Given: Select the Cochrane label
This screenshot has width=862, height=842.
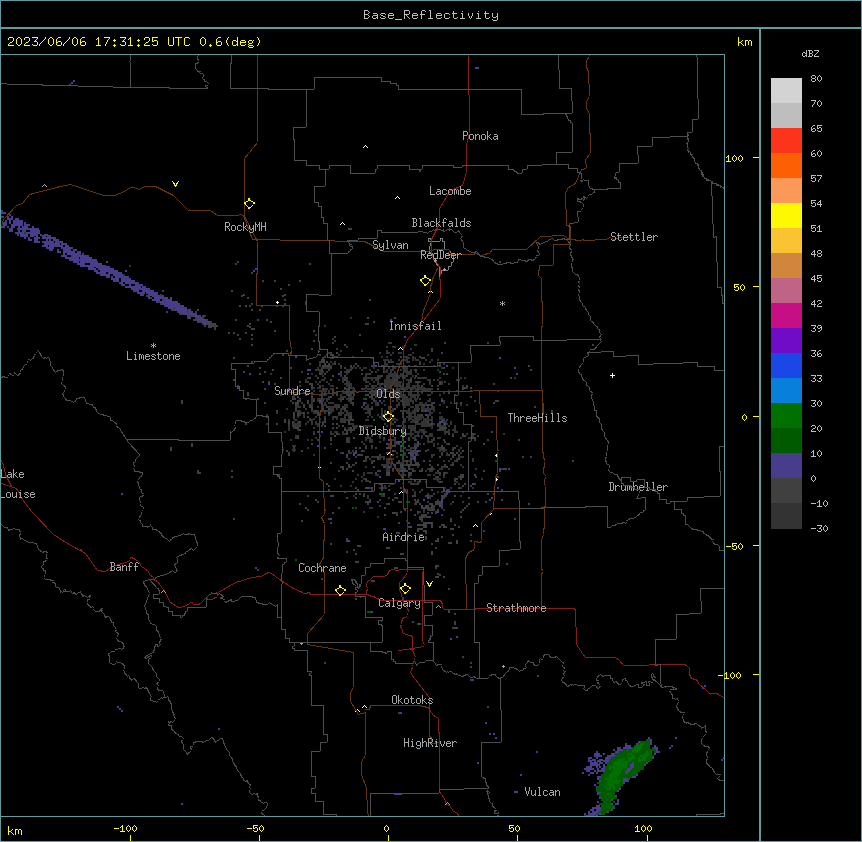Looking at the screenshot, I should point(322,568).
